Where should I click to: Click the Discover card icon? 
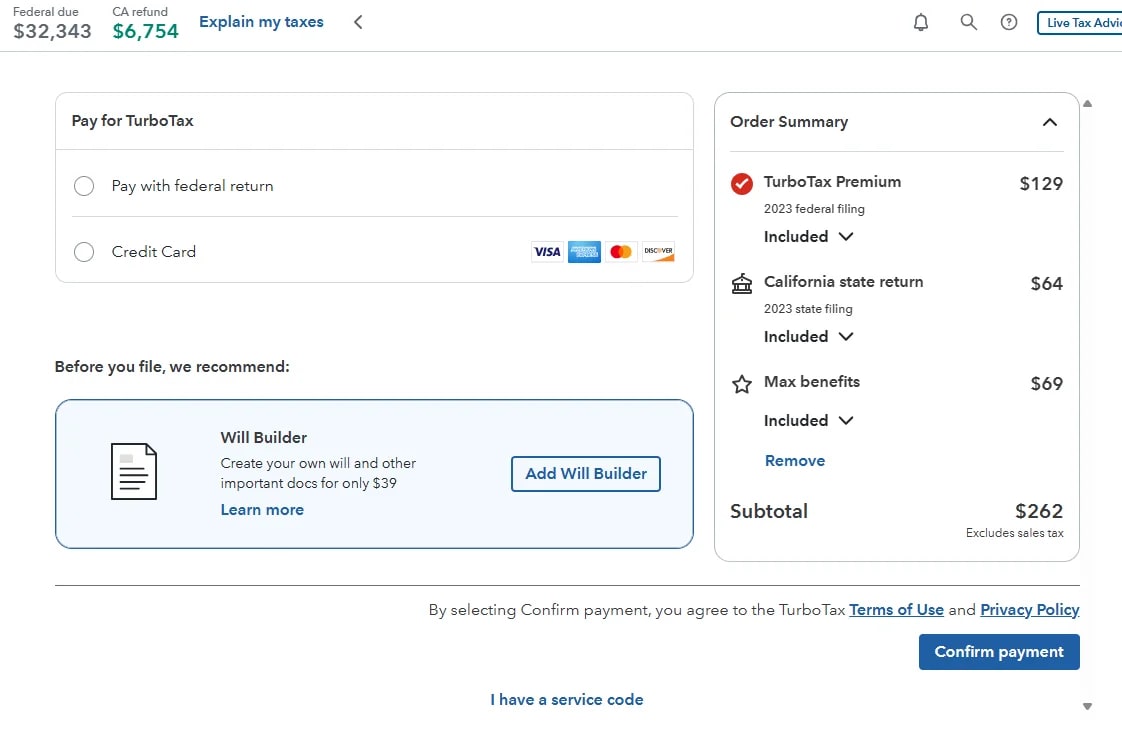(x=658, y=251)
